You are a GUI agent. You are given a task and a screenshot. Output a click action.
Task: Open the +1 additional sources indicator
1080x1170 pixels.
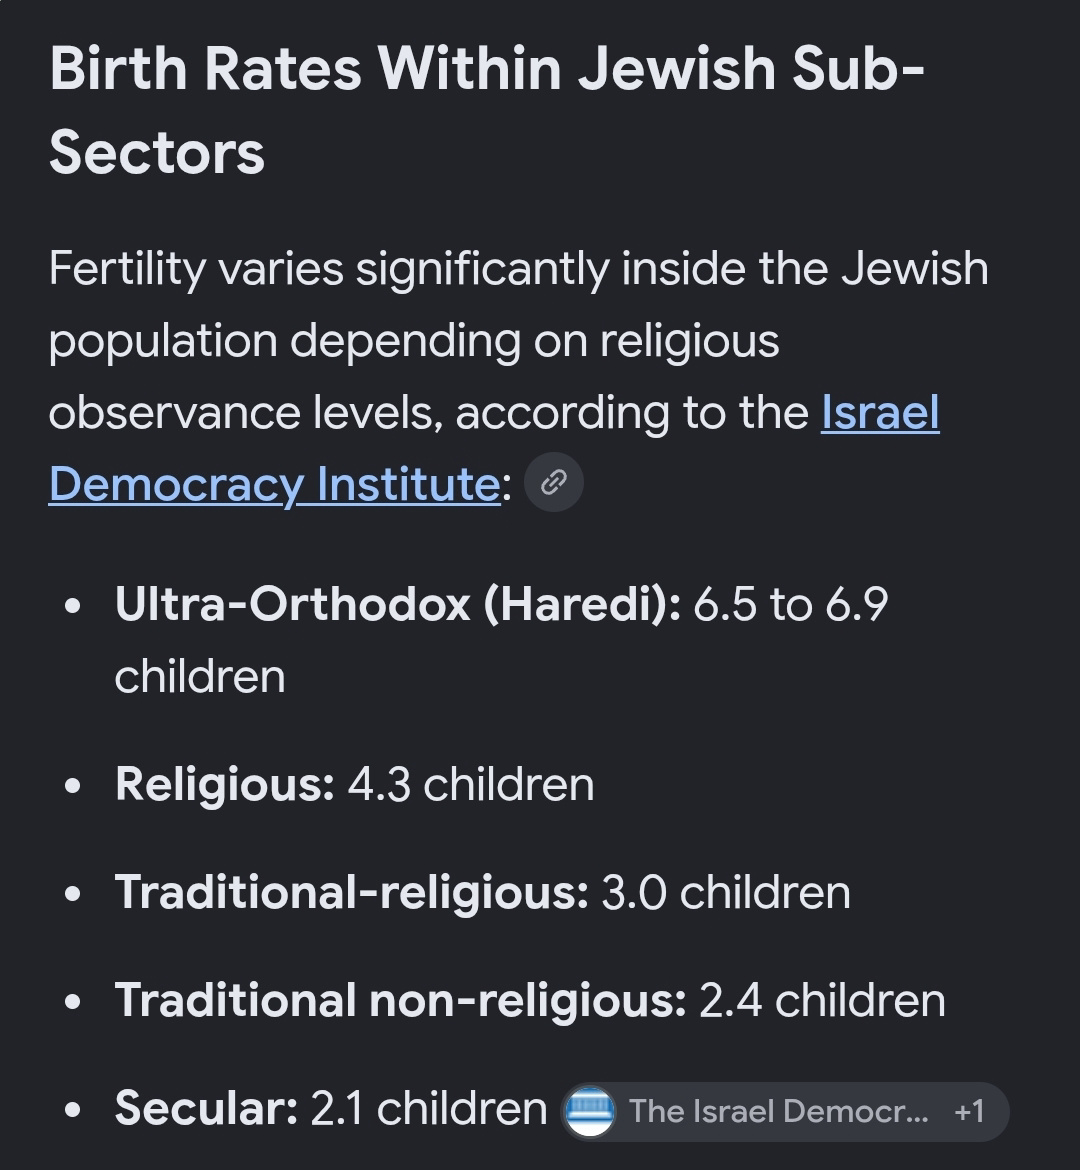click(x=969, y=1112)
